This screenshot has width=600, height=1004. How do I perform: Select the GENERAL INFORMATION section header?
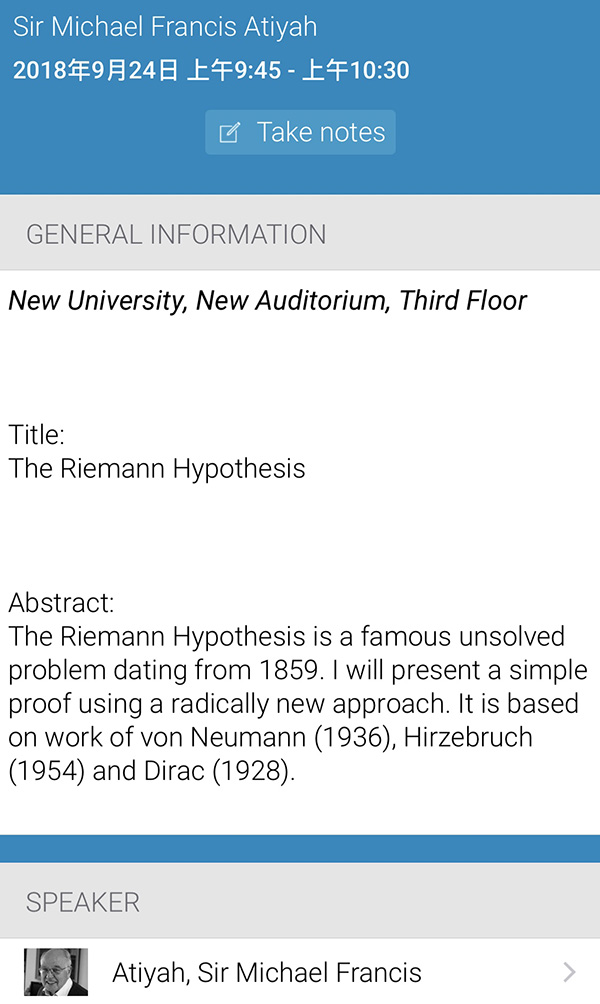(x=300, y=233)
